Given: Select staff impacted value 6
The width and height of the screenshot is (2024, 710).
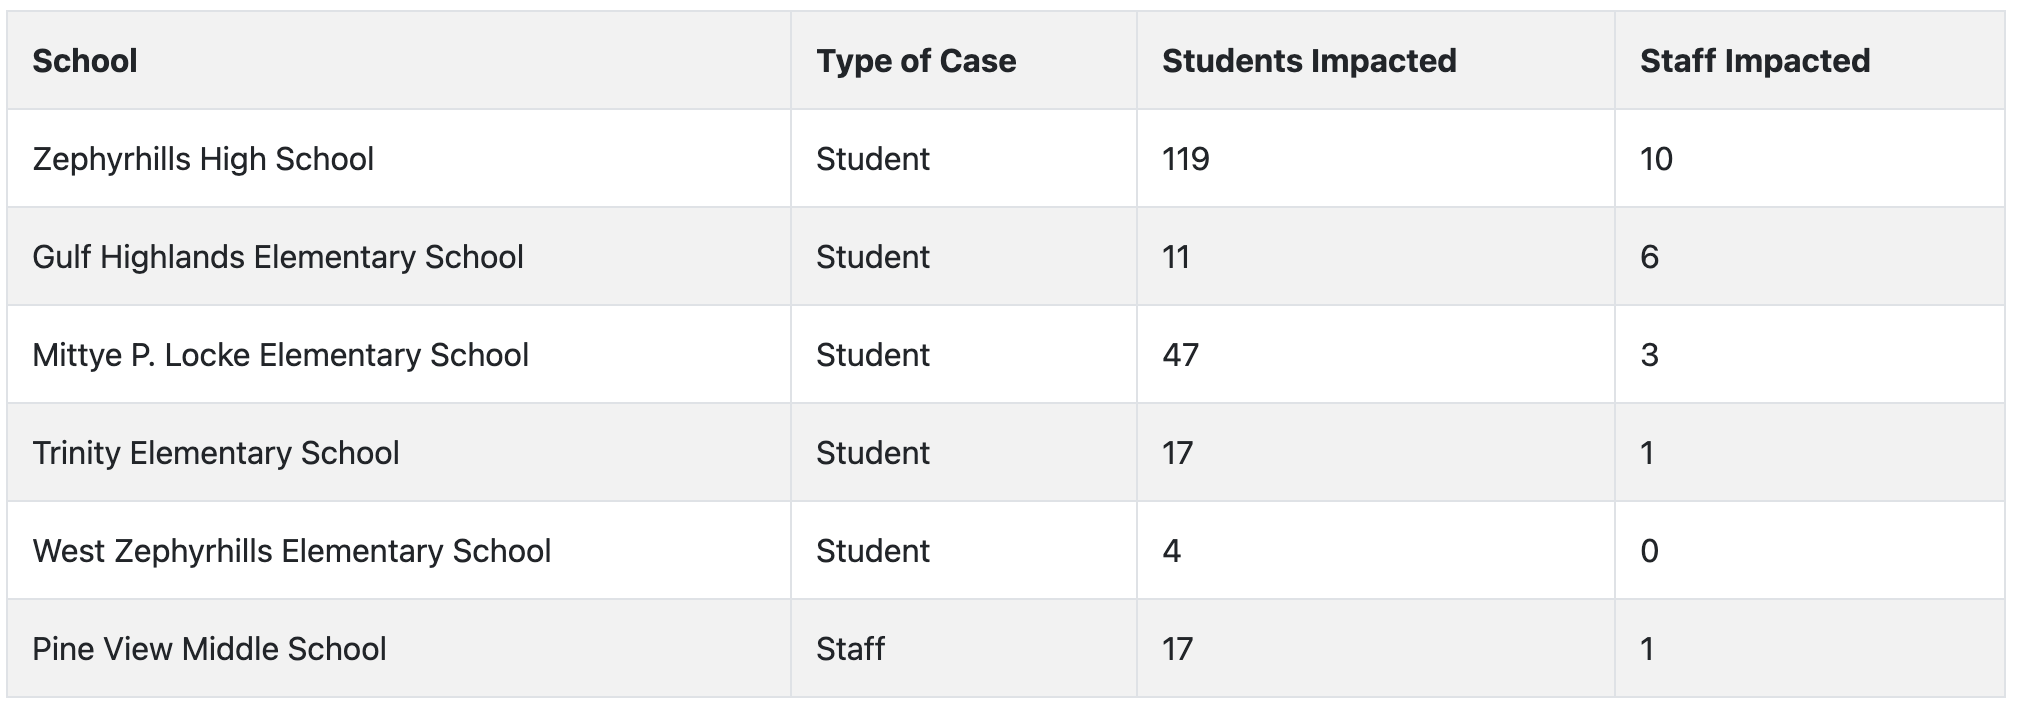Looking at the screenshot, I should click(1650, 257).
